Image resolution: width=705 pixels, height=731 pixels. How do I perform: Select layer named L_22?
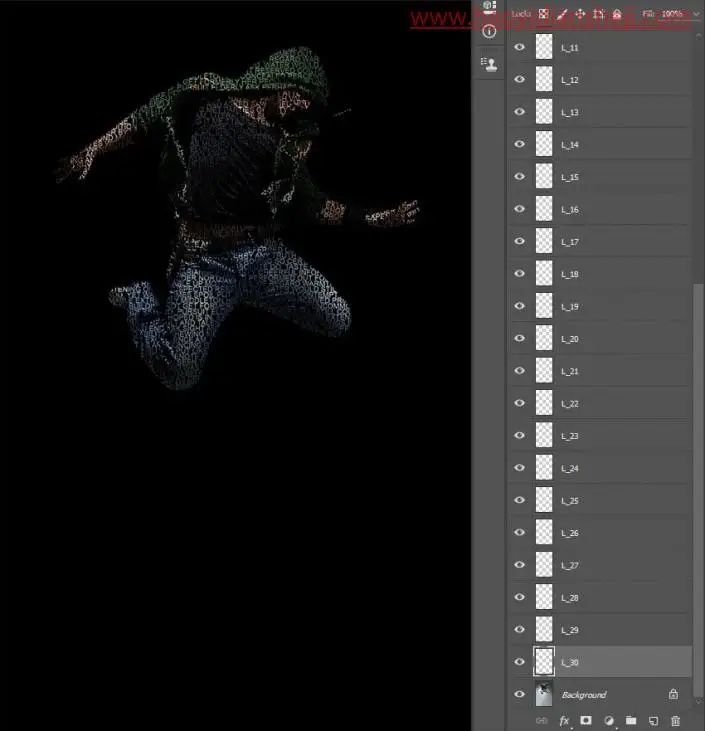pyautogui.click(x=570, y=404)
